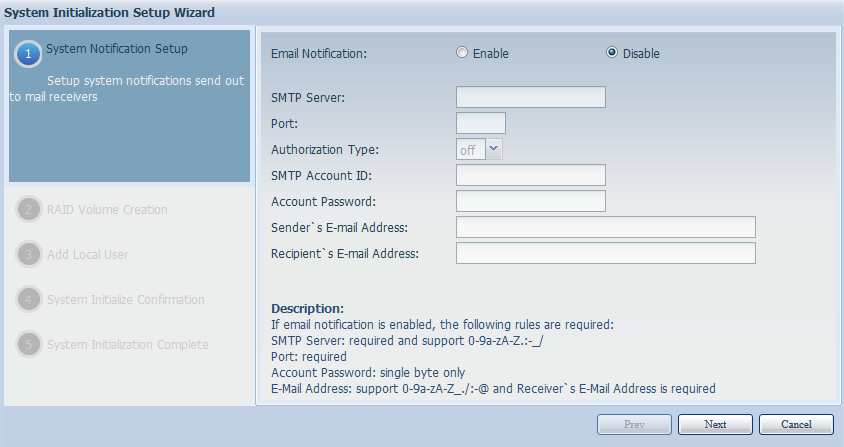The height and width of the screenshot is (447, 844).
Task: Select the System Notification Setup step
Action: coord(116,48)
